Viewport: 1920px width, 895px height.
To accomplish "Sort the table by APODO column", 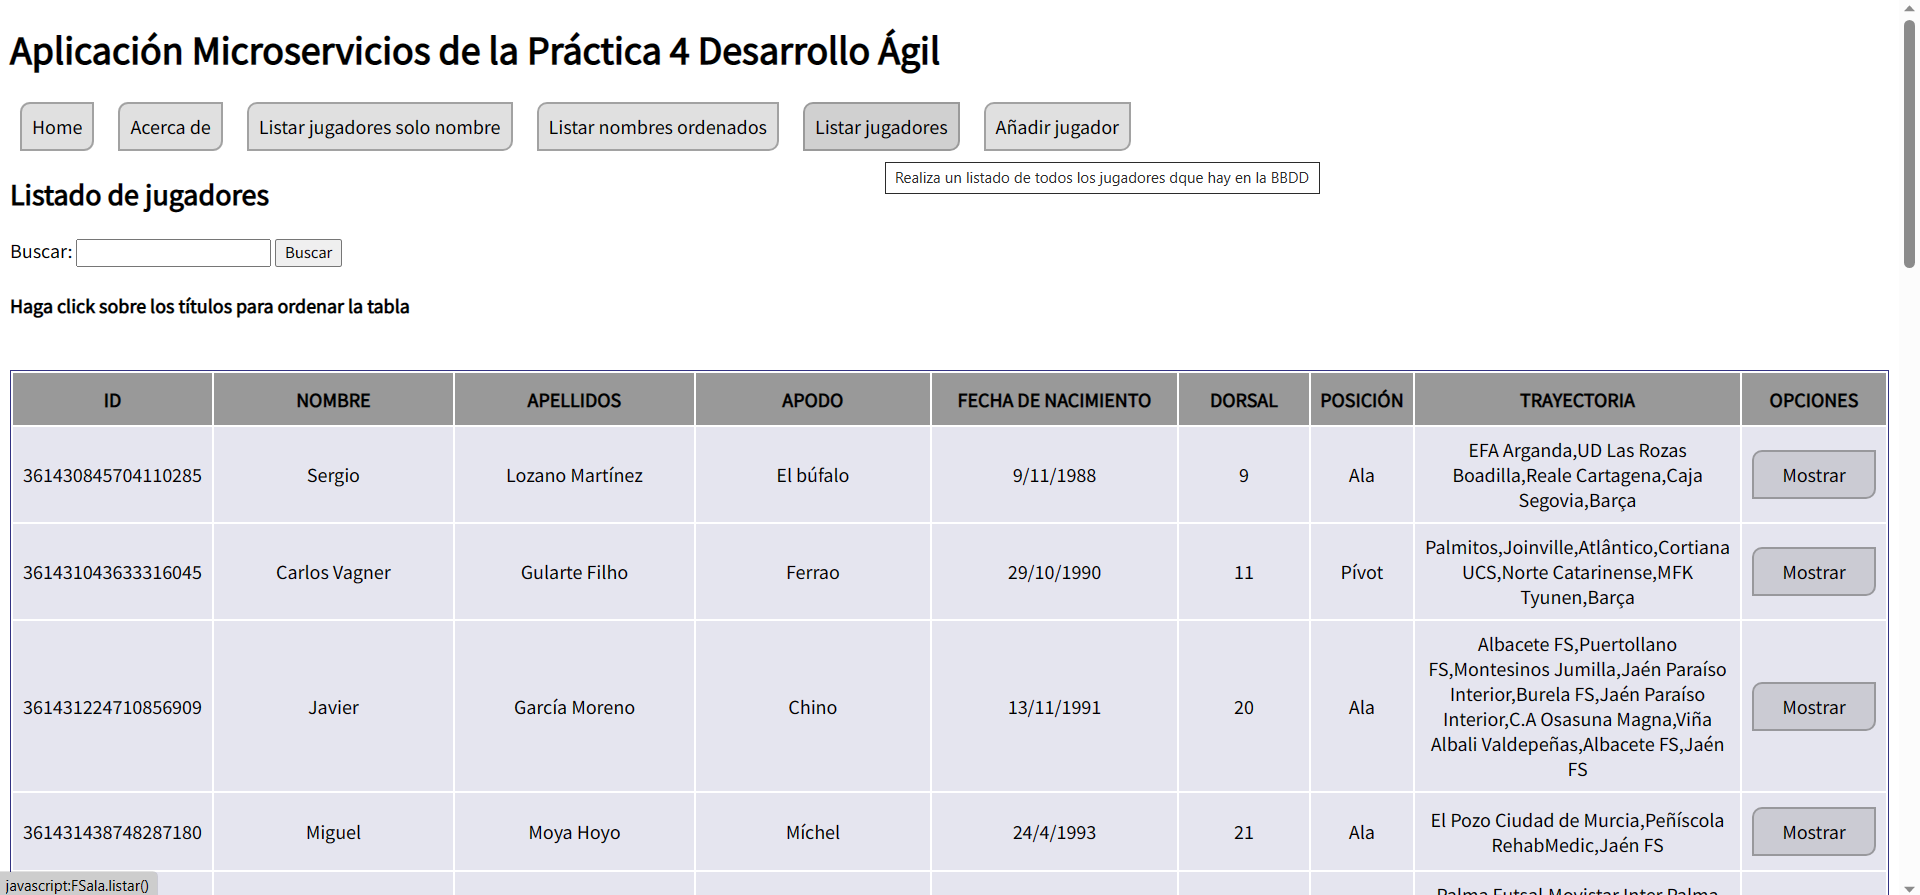I will (812, 399).
